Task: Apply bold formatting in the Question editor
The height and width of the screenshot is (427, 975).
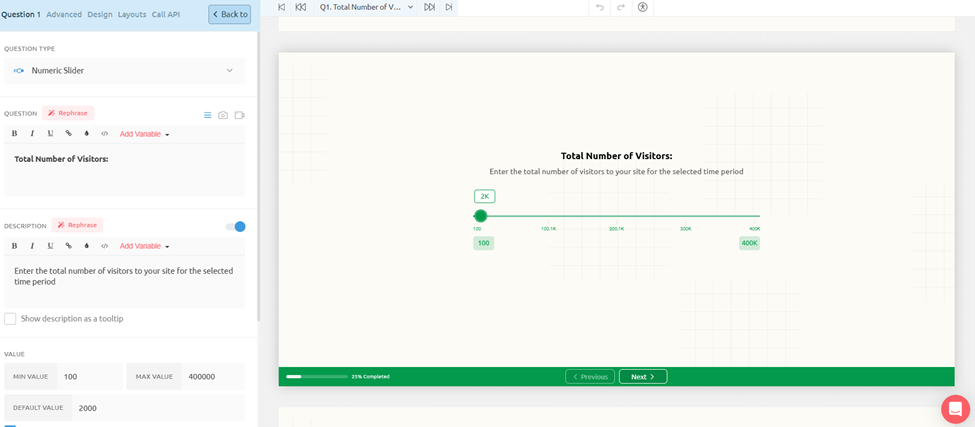Action: pos(14,134)
